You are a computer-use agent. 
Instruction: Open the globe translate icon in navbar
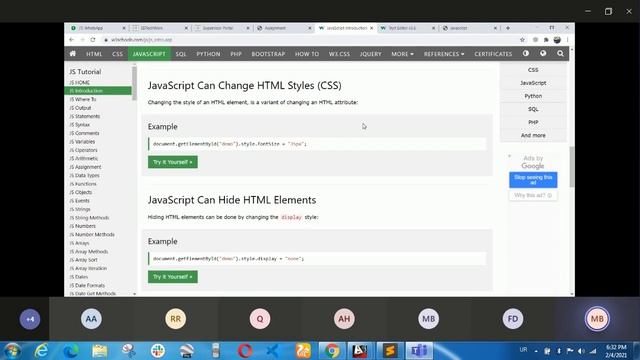click(543, 53)
